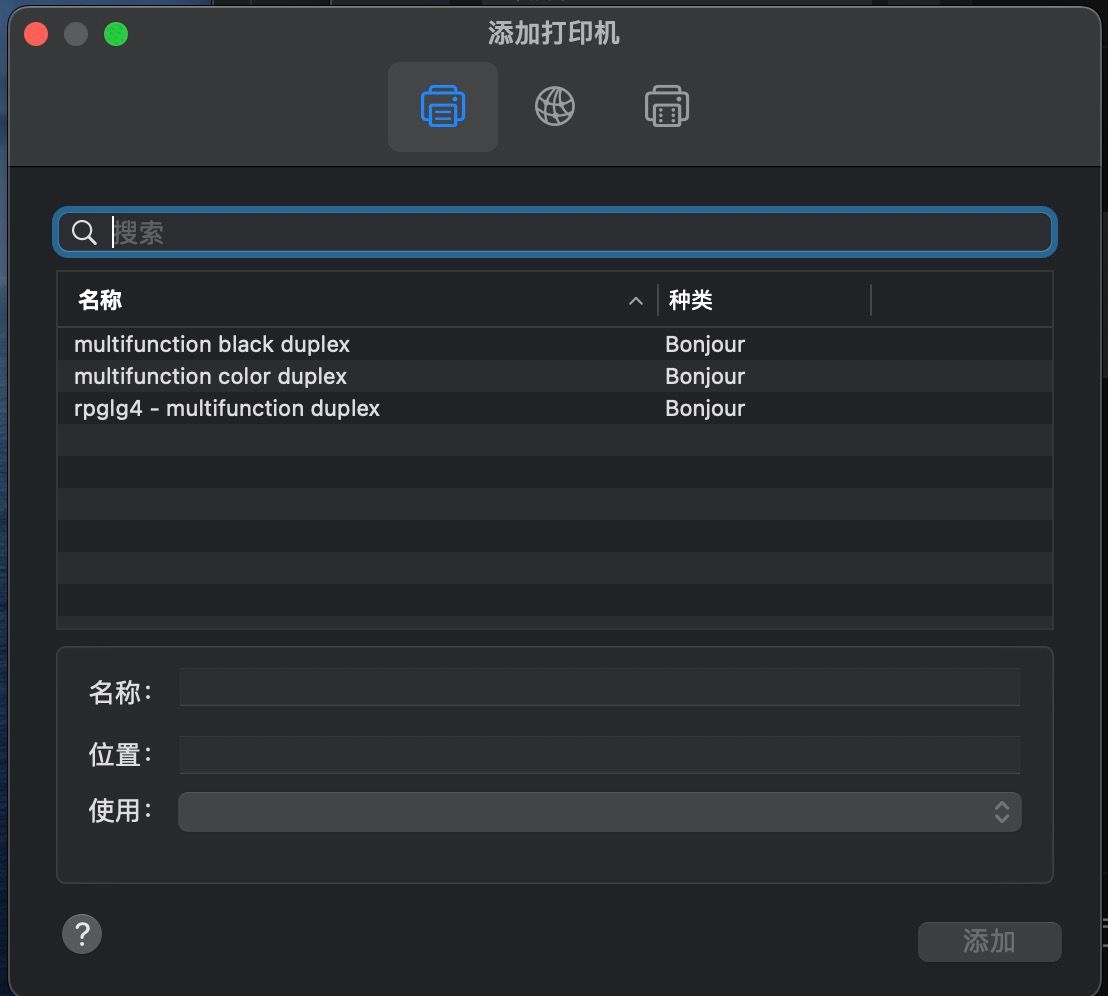Click the green zoom window button

(x=116, y=34)
